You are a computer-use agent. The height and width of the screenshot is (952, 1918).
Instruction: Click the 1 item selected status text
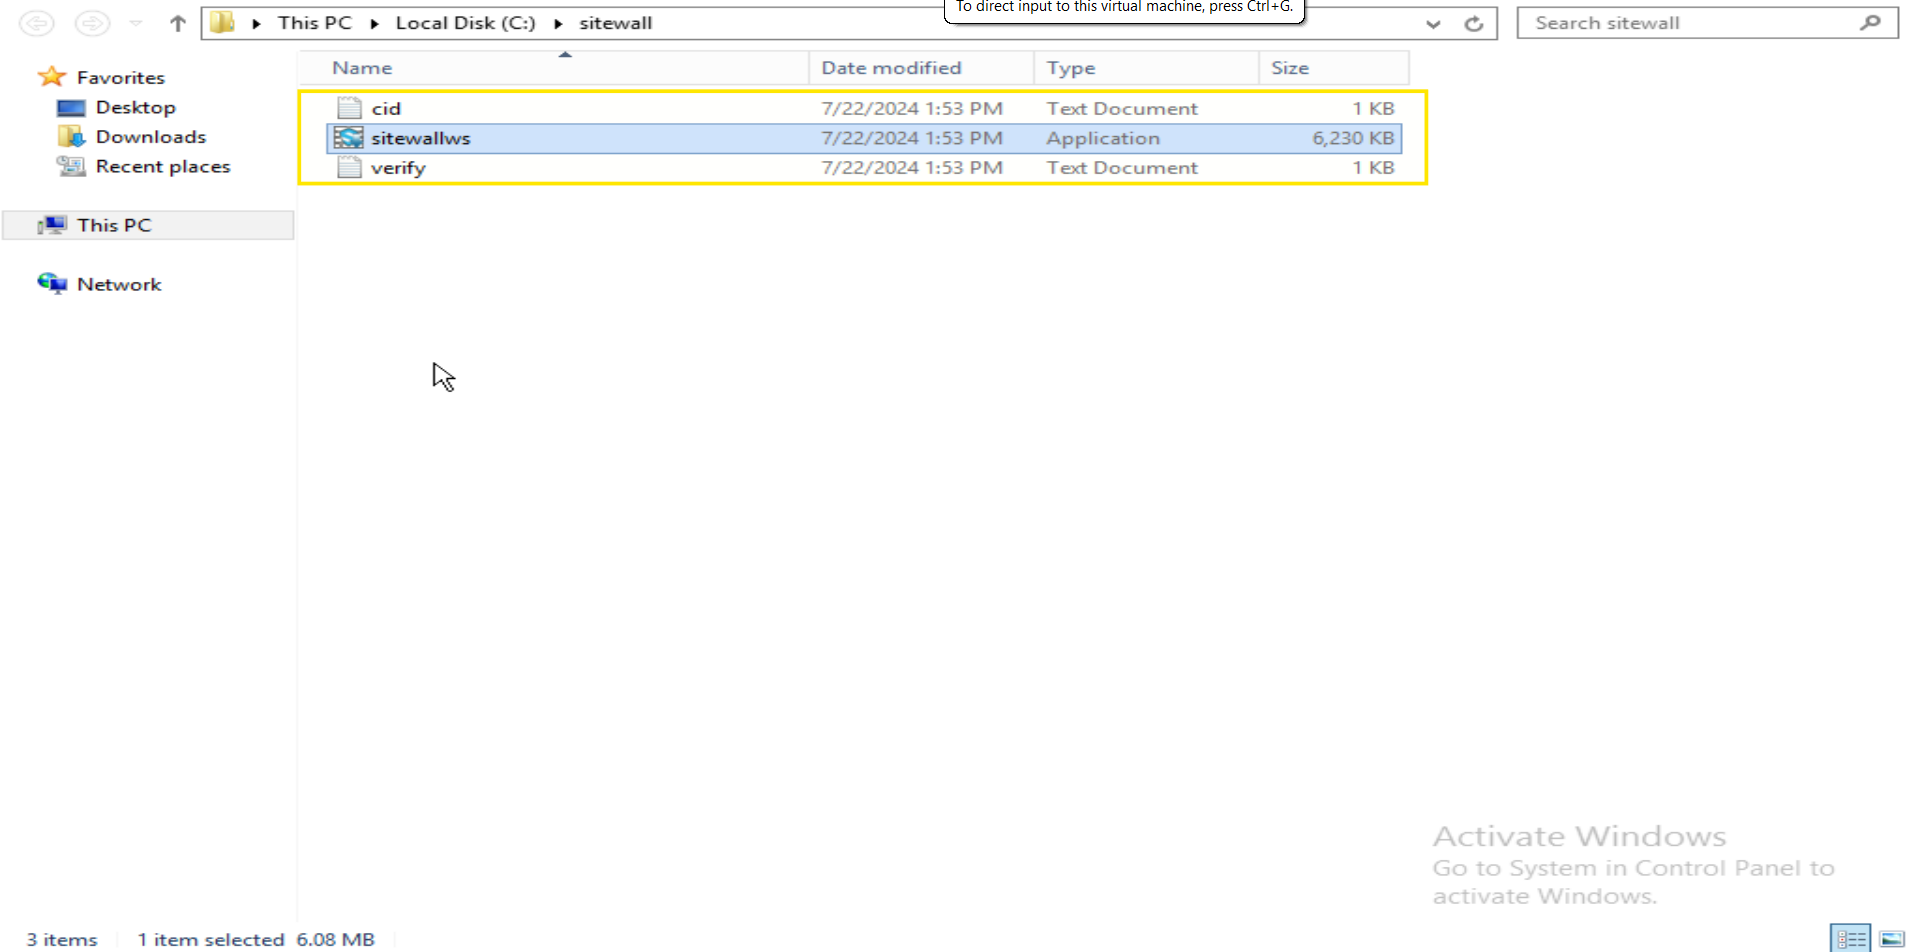pyautogui.click(x=211, y=939)
